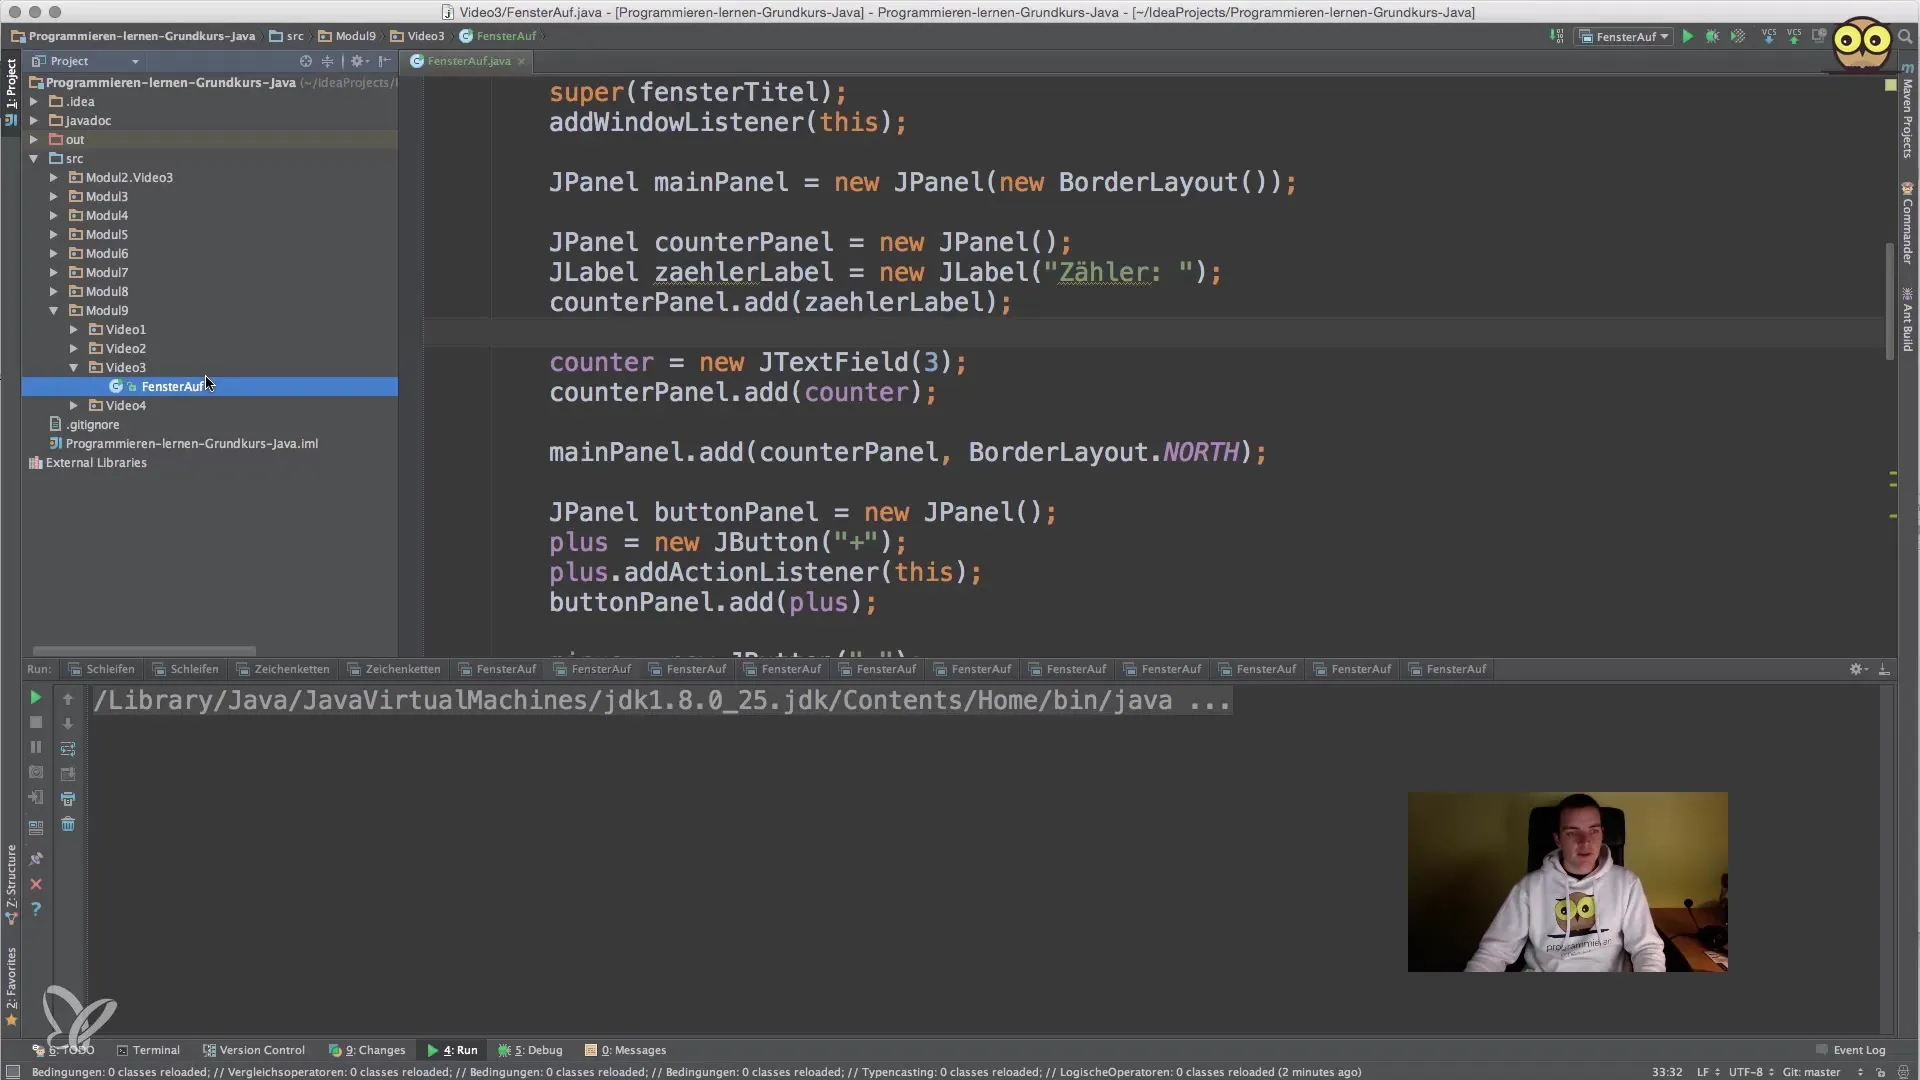Open Project panel settings gear
The height and width of the screenshot is (1080, 1920).
(x=359, y=61)
